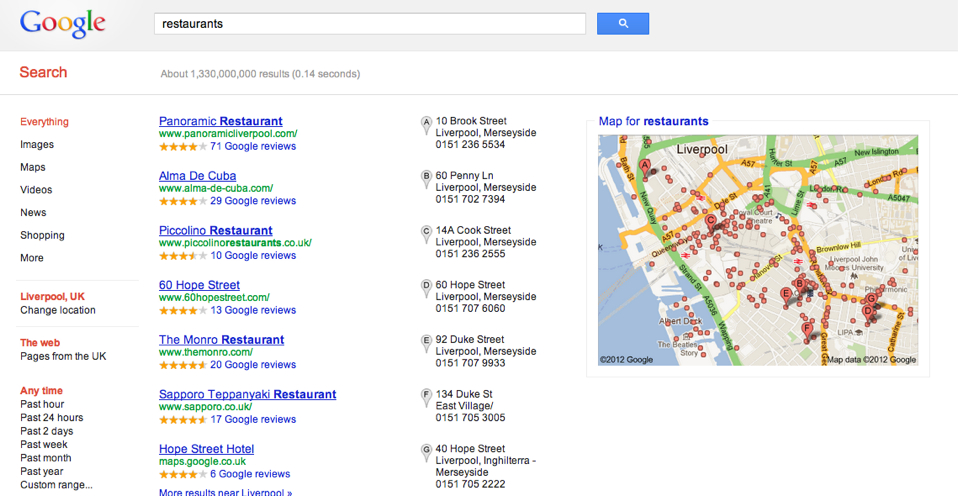958x496 pixels.
Task: Open 71 Google reviews link
Action: tap(253, 146)
